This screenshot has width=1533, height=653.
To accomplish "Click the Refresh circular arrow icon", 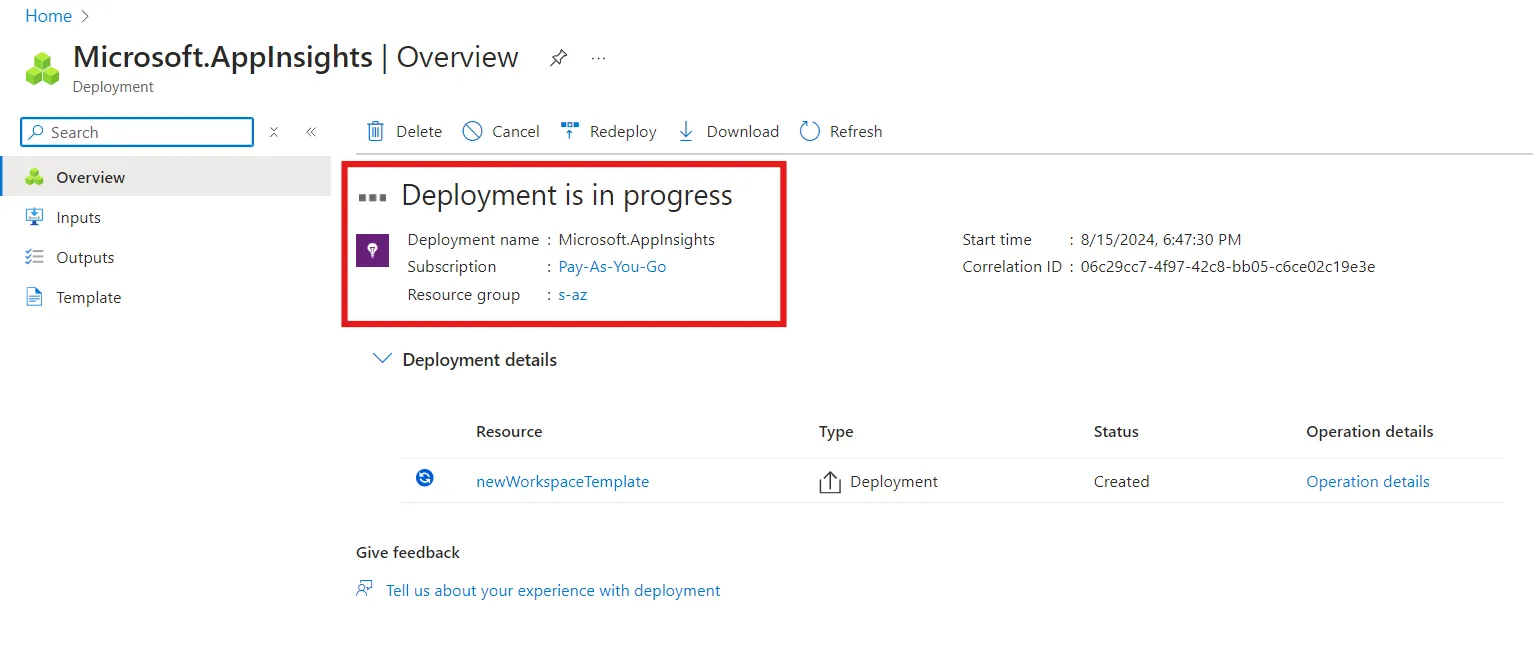I will coord(810,131).
